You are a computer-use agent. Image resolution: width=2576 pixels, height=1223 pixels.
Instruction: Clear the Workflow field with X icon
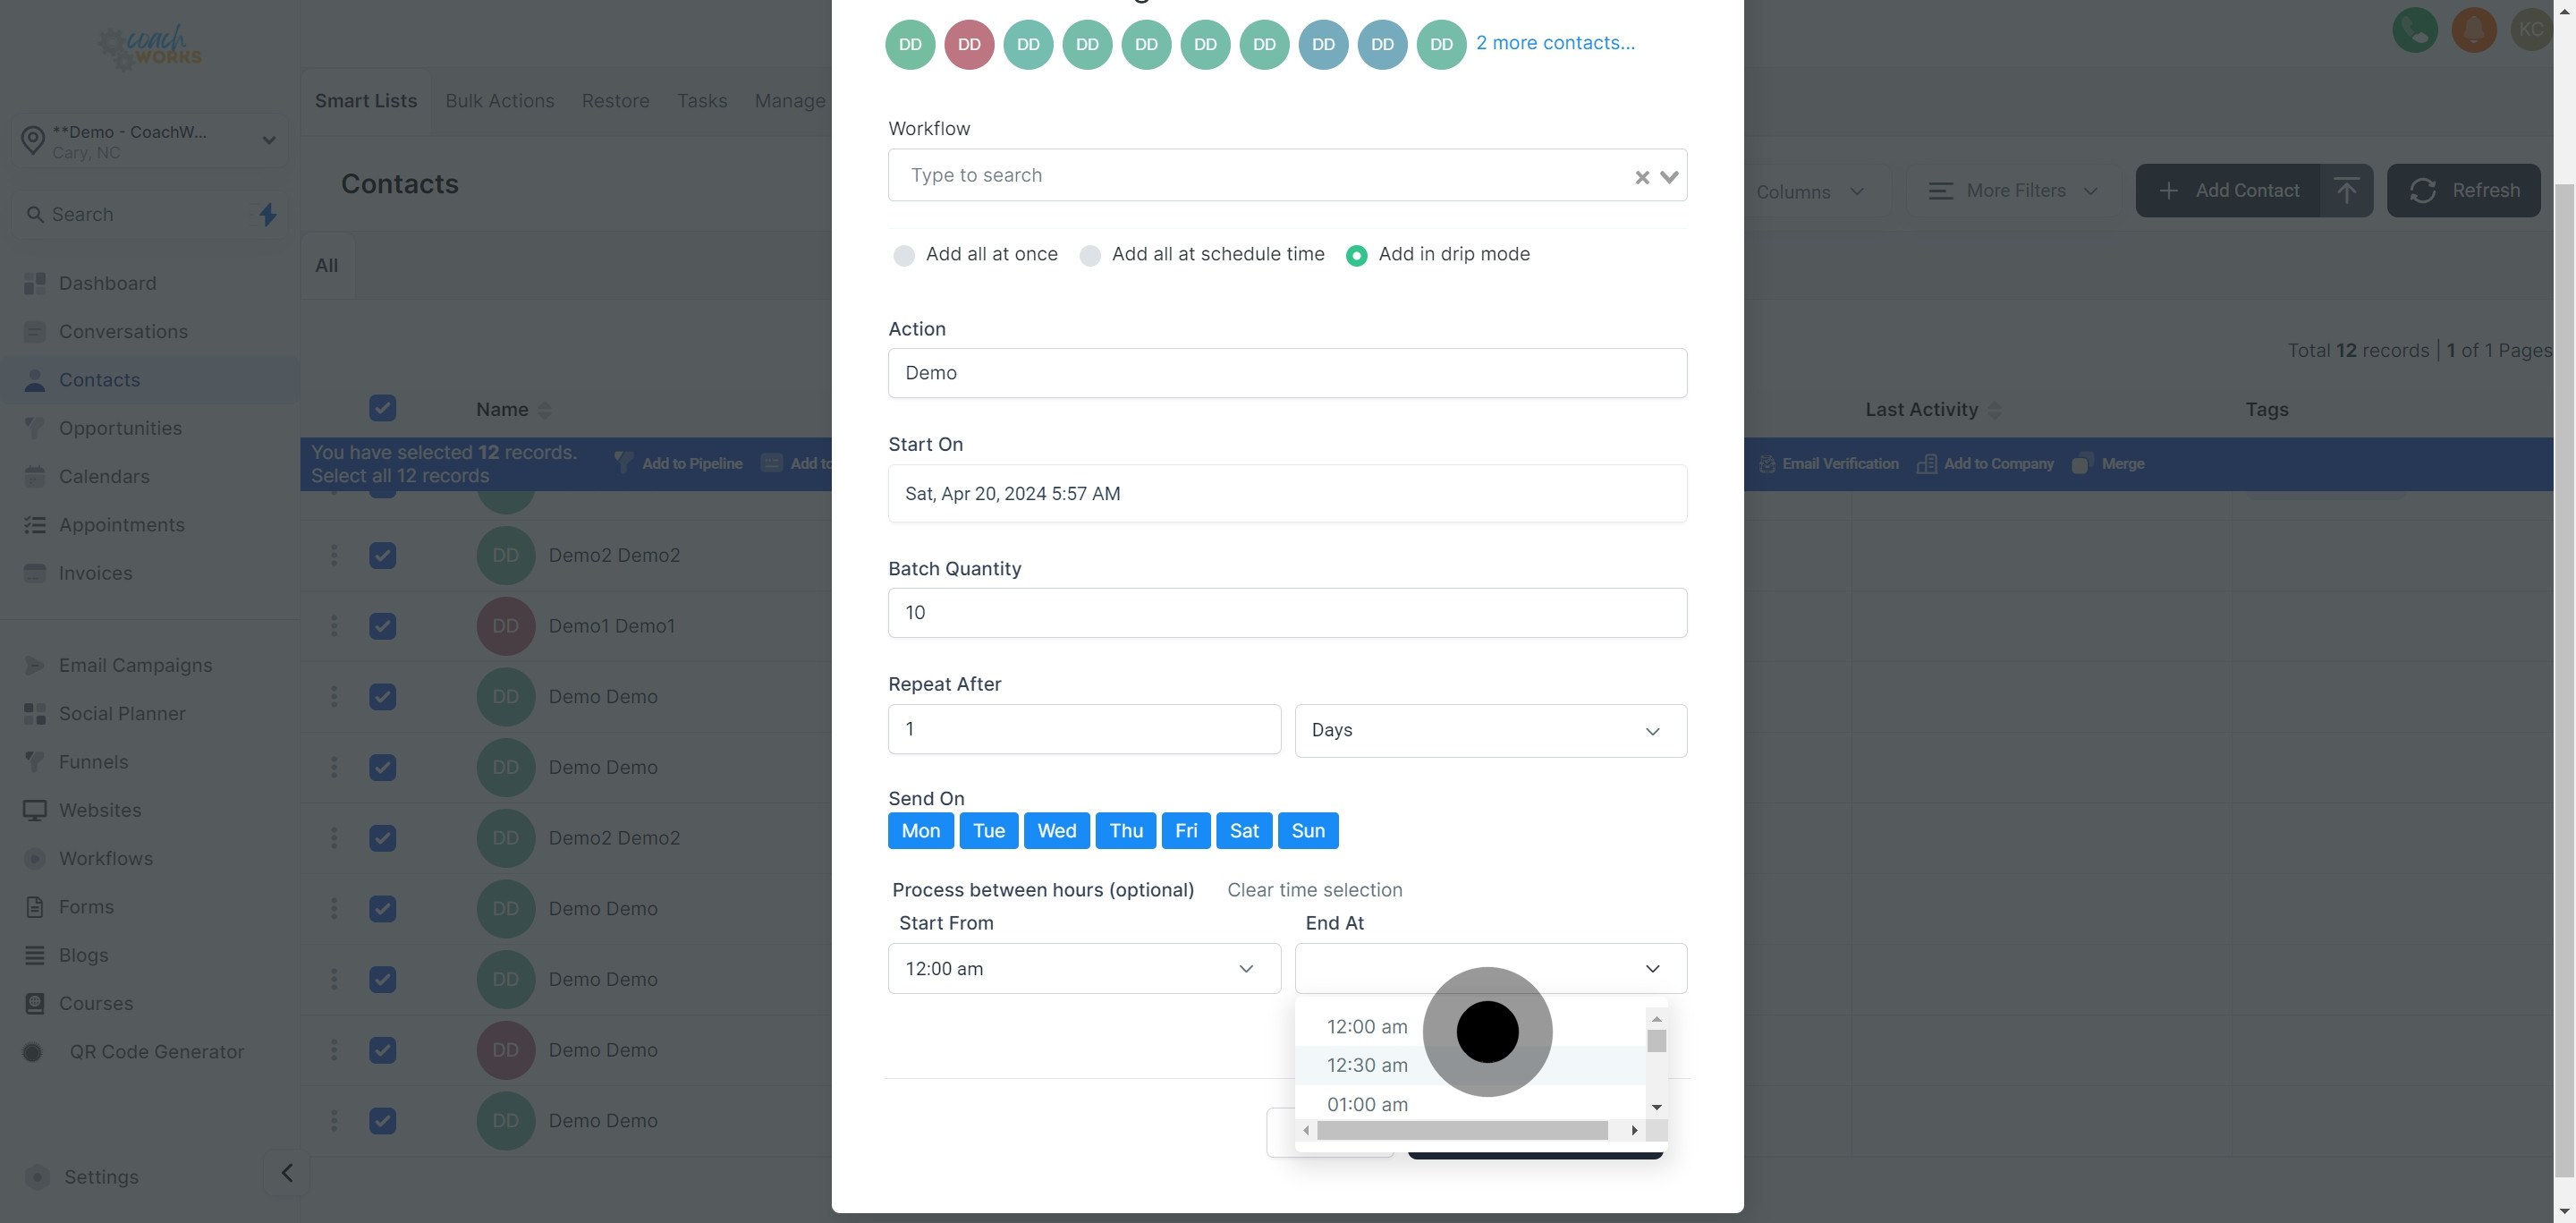click(x=1641, y=177)
